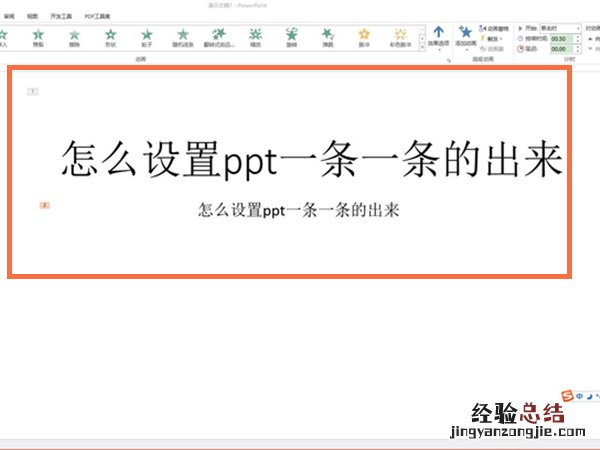Select the 擦除 (Wipe) animation effect

click(73, 38)
